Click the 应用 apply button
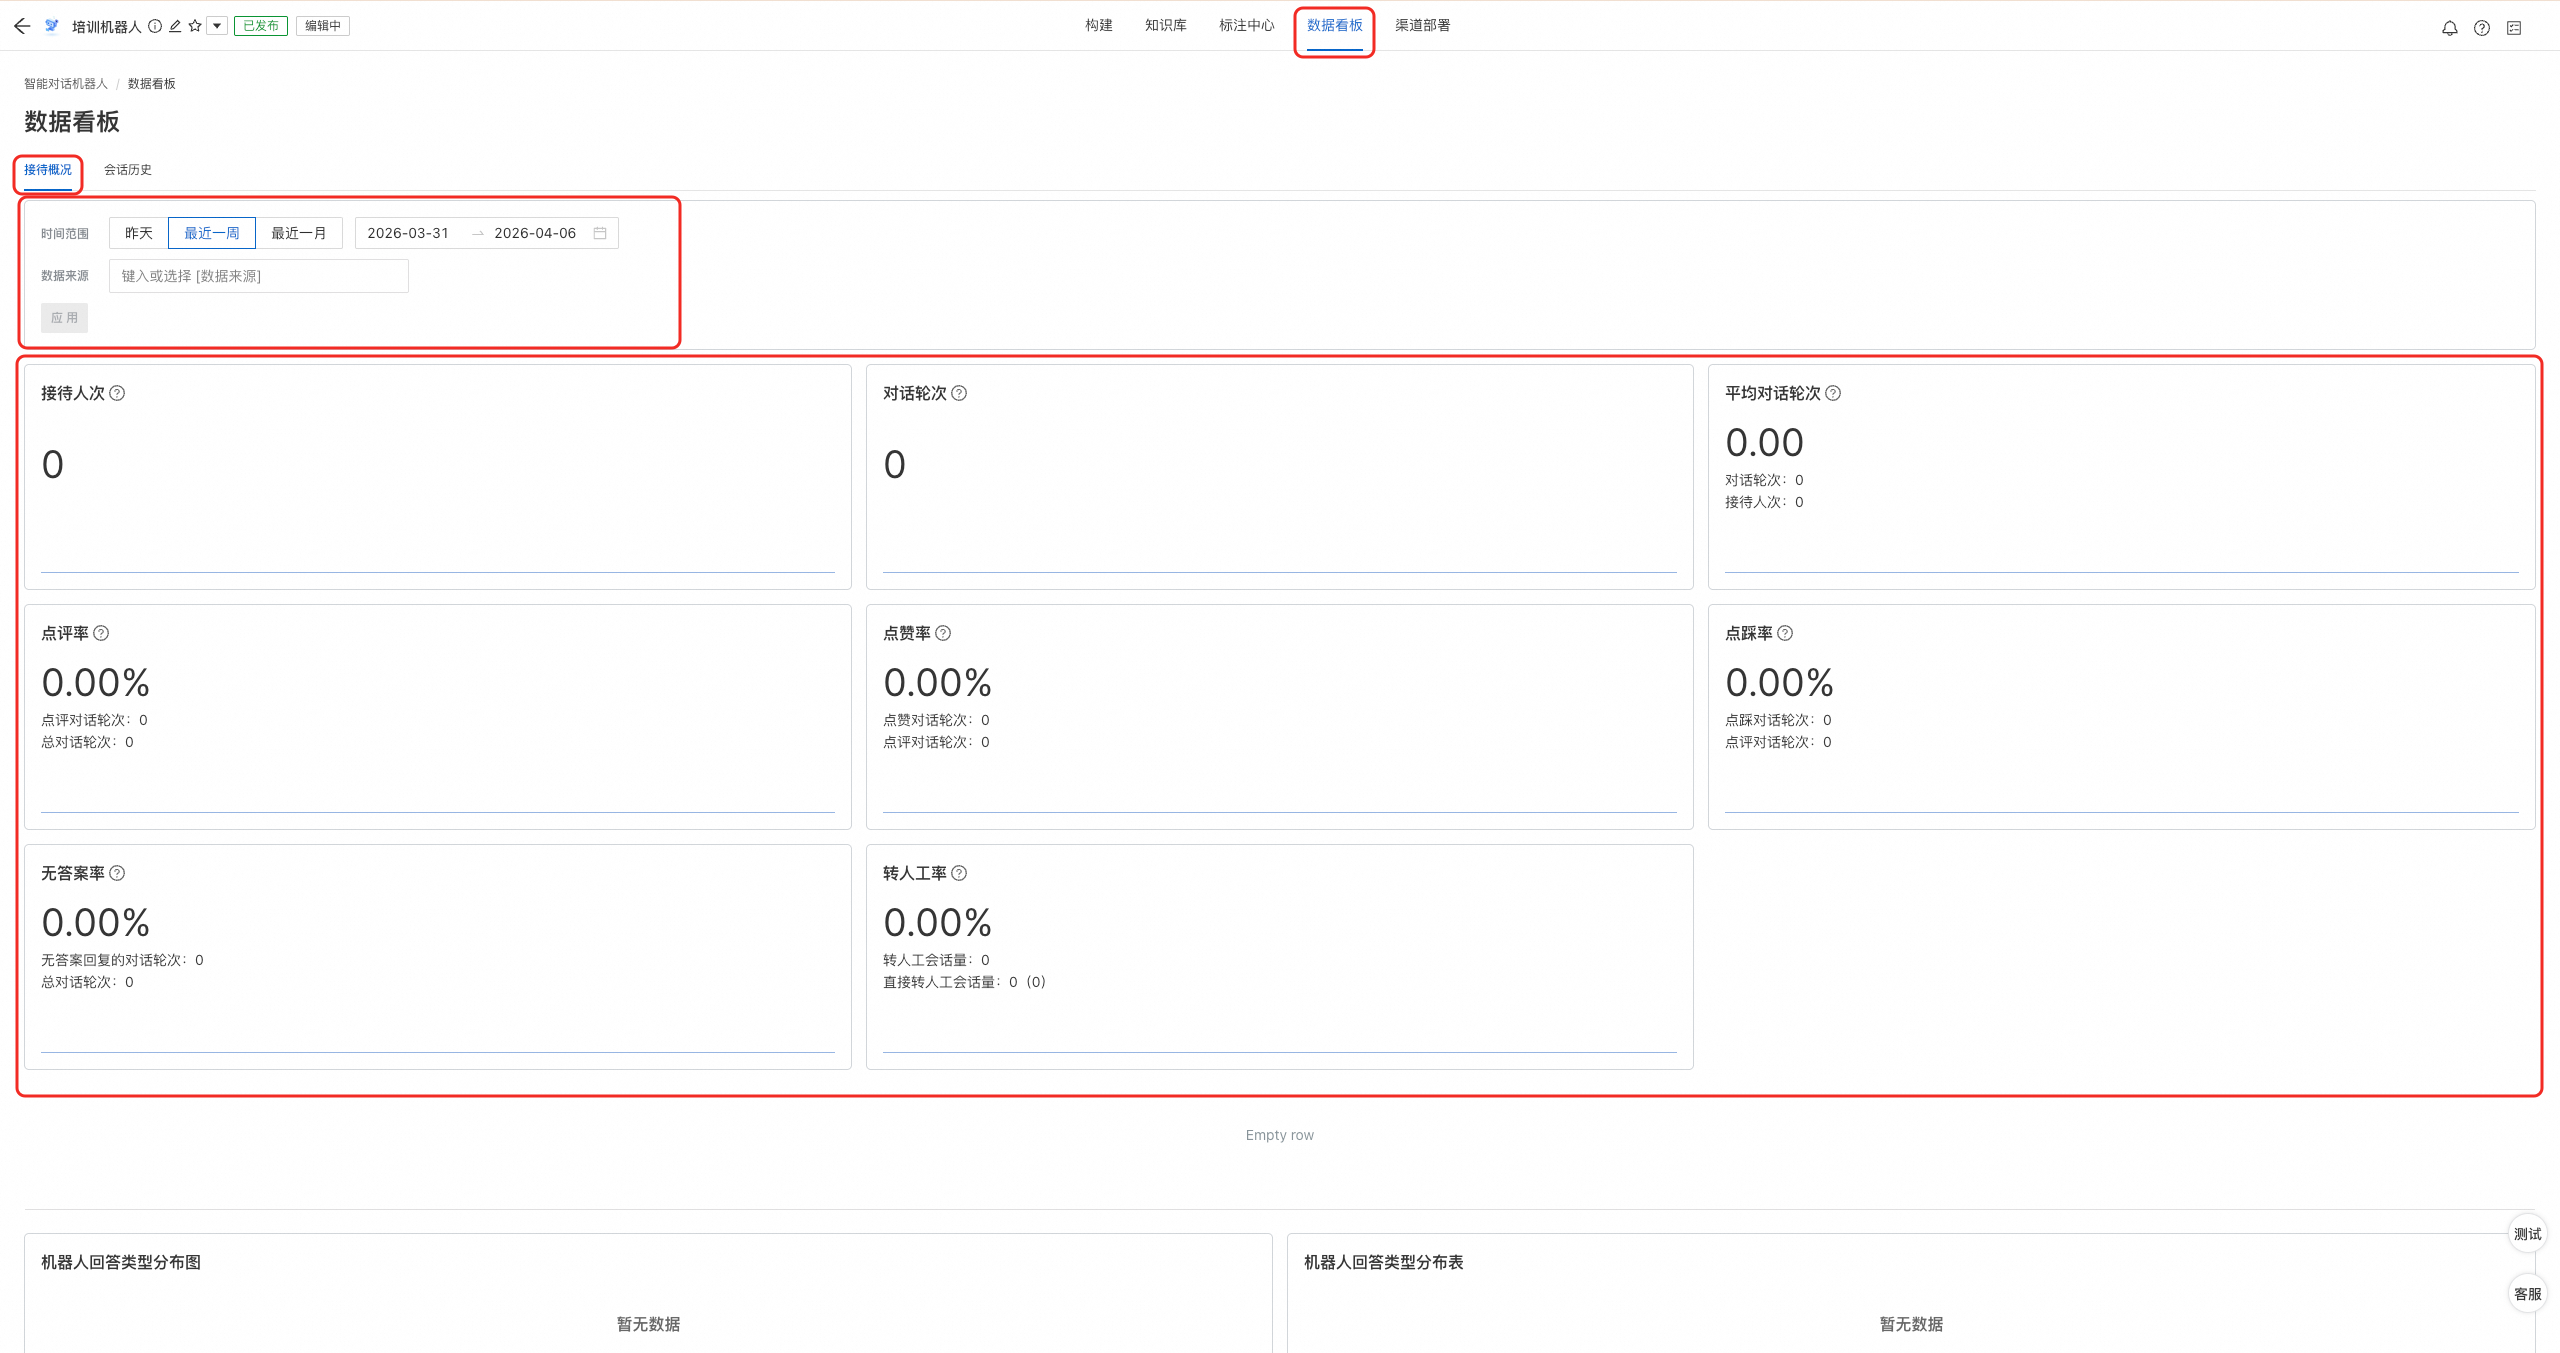This screenshot has width=2560, height=1353. click(65, 318)
